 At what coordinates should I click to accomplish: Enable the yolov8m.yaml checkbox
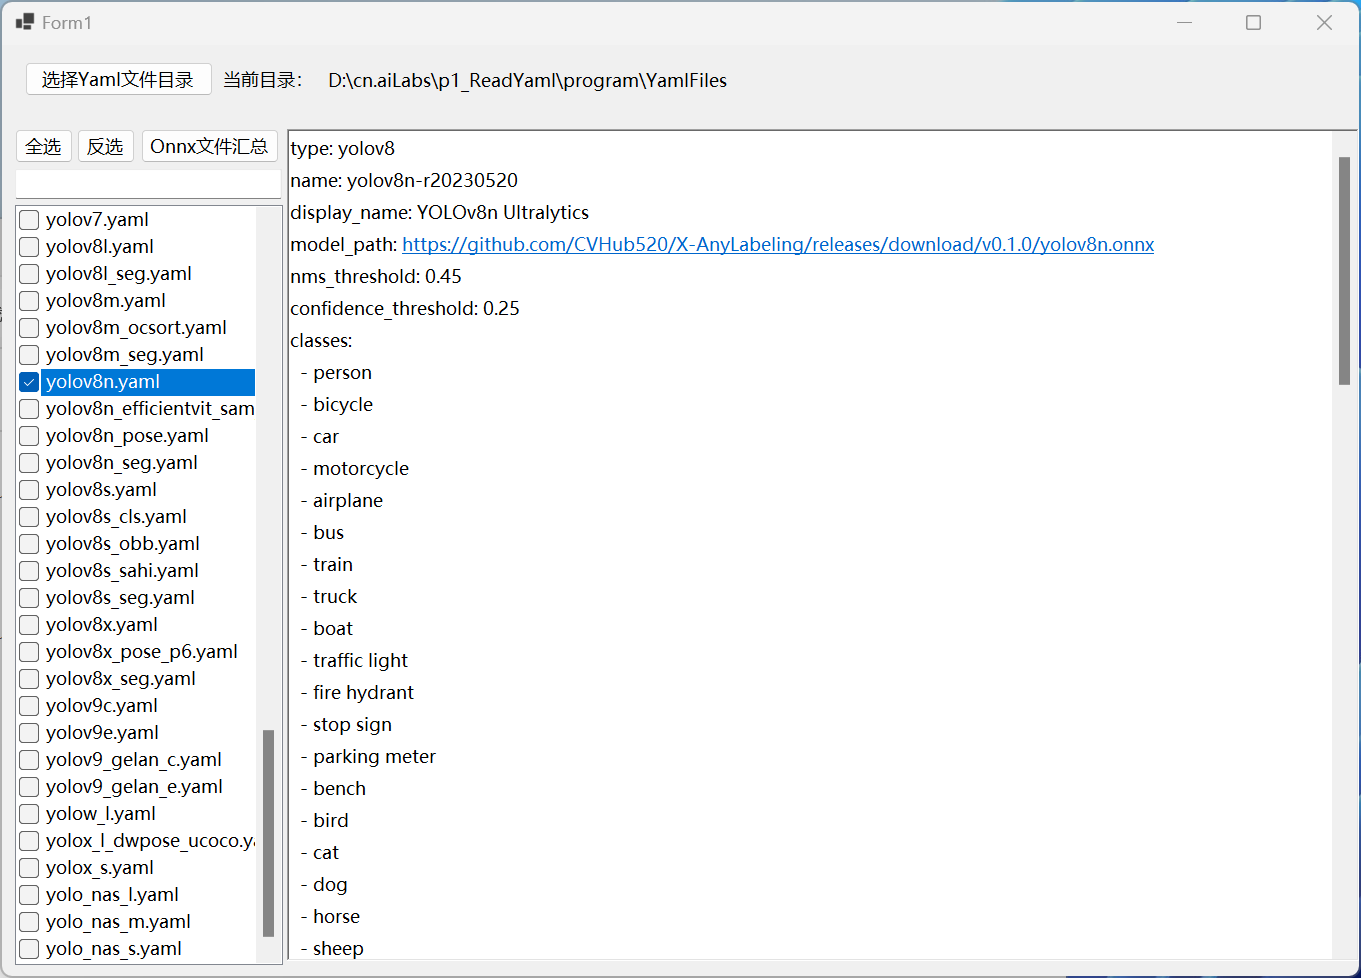click(29, 301)
